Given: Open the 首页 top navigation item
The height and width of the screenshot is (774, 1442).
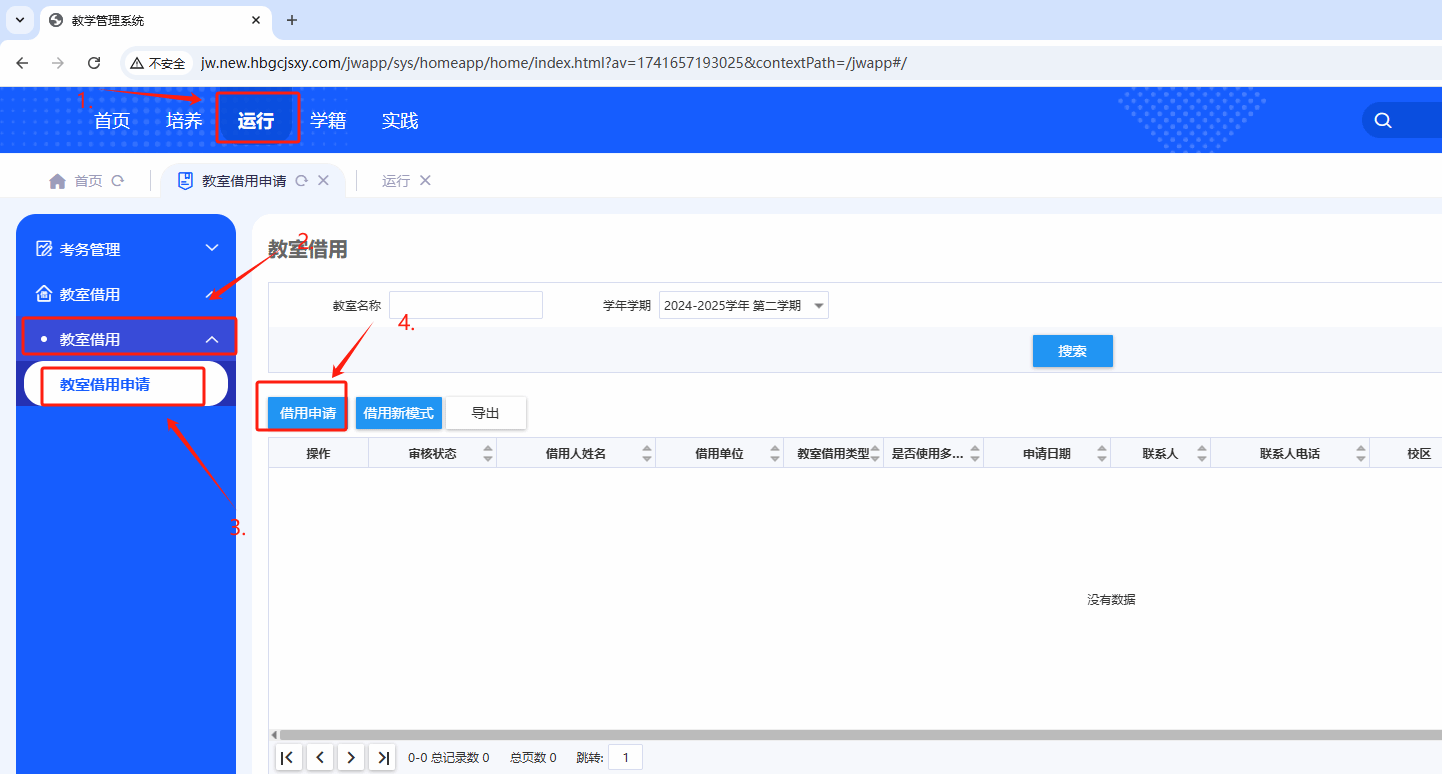Looking at the screenshot, I should pos(112,121).
